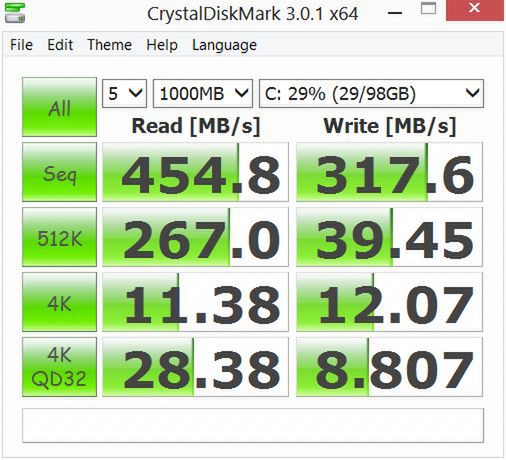This screenshot has width=506, height=460.
Task: Click the empty comment field at the bottom
Action: click(253, 425)
